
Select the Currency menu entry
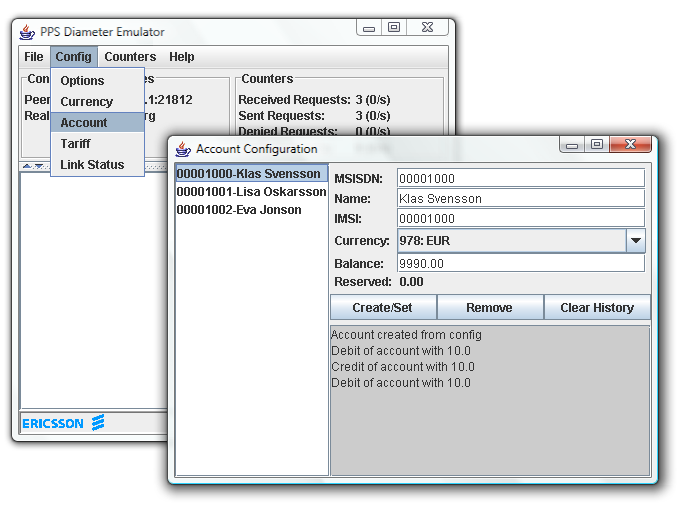coord(97,102)
